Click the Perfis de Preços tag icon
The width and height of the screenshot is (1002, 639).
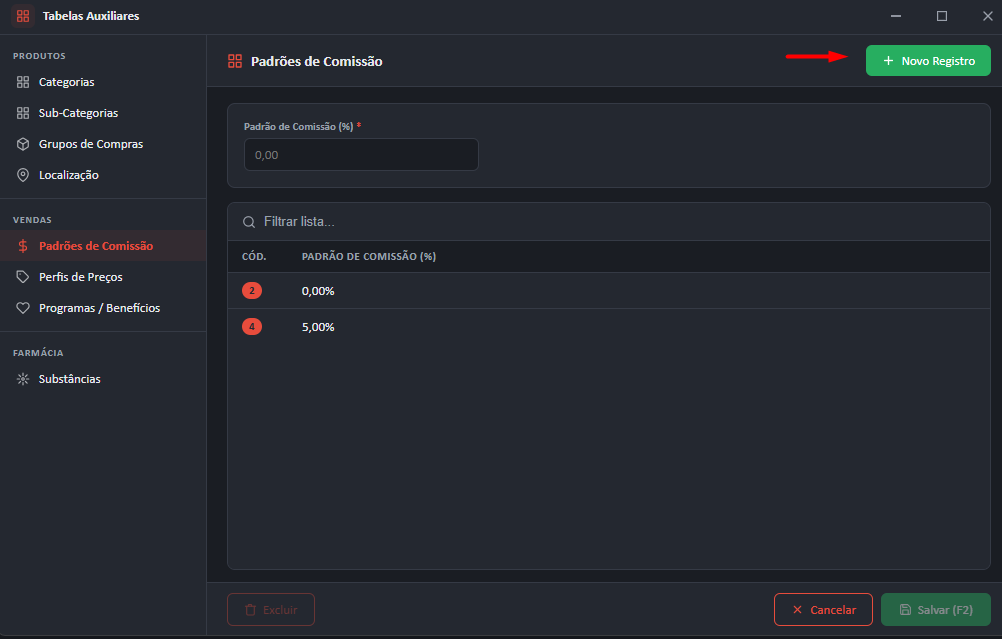23,277
